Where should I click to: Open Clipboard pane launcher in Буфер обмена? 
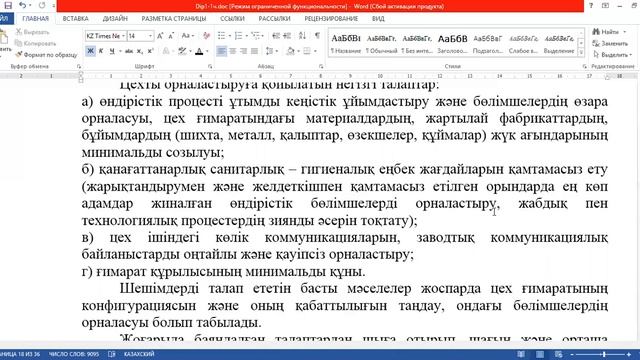point(79,66)
